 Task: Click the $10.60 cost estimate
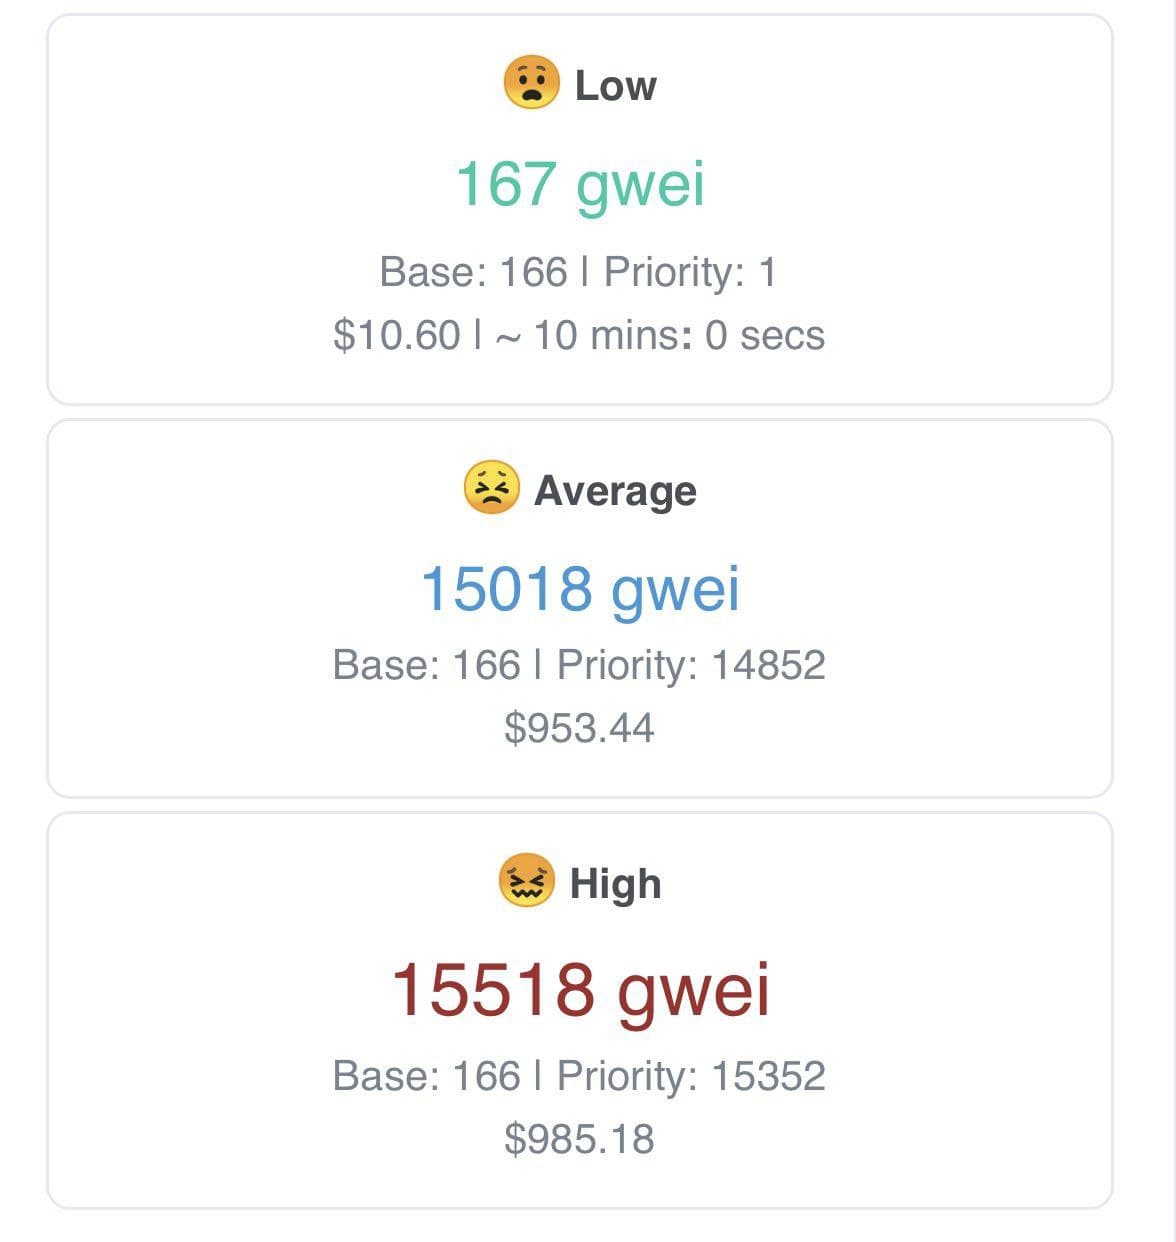tap(397, 335)
